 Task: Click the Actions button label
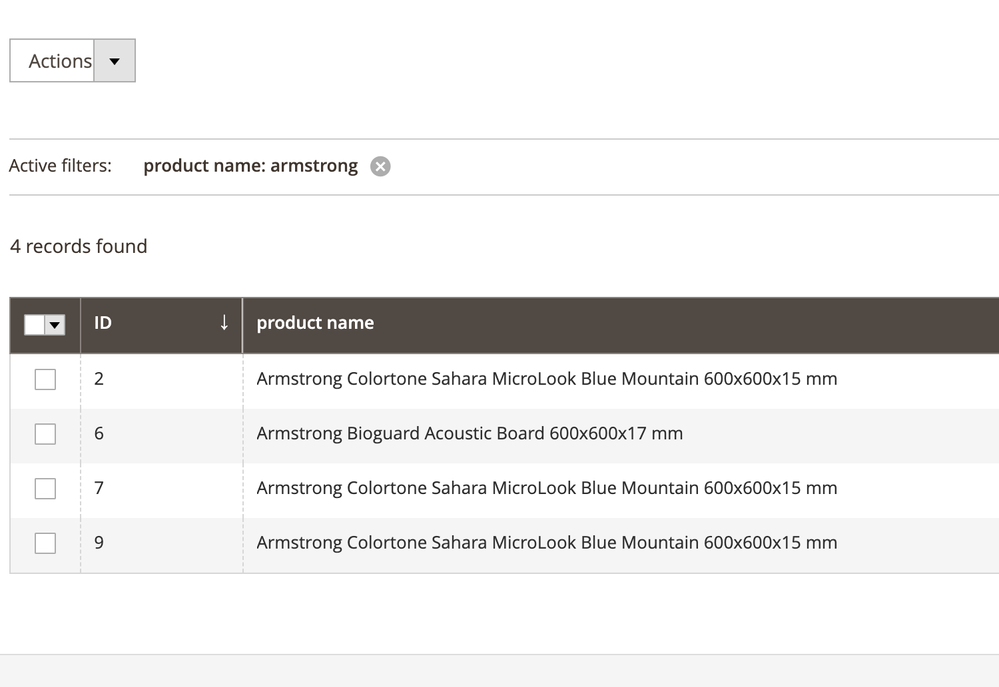60,61
